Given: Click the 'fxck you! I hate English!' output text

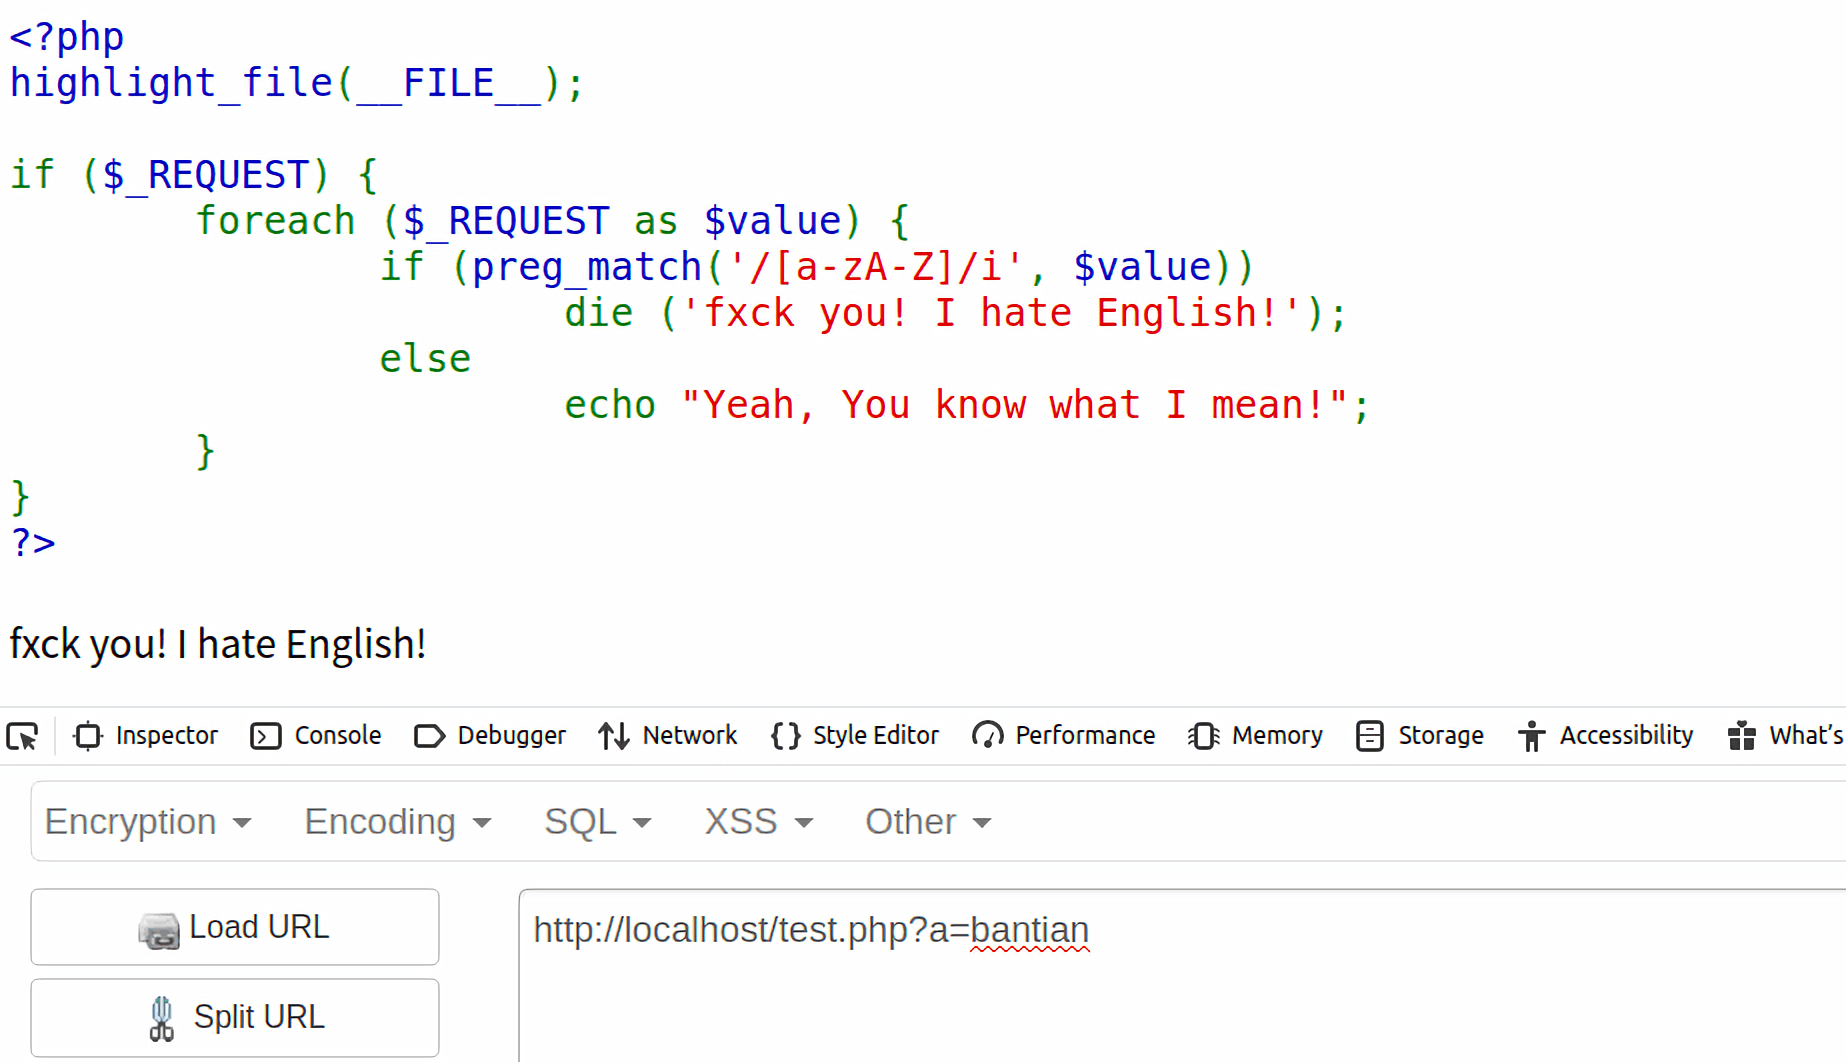Looking at the screenshot, I should (x=218, y=644).
